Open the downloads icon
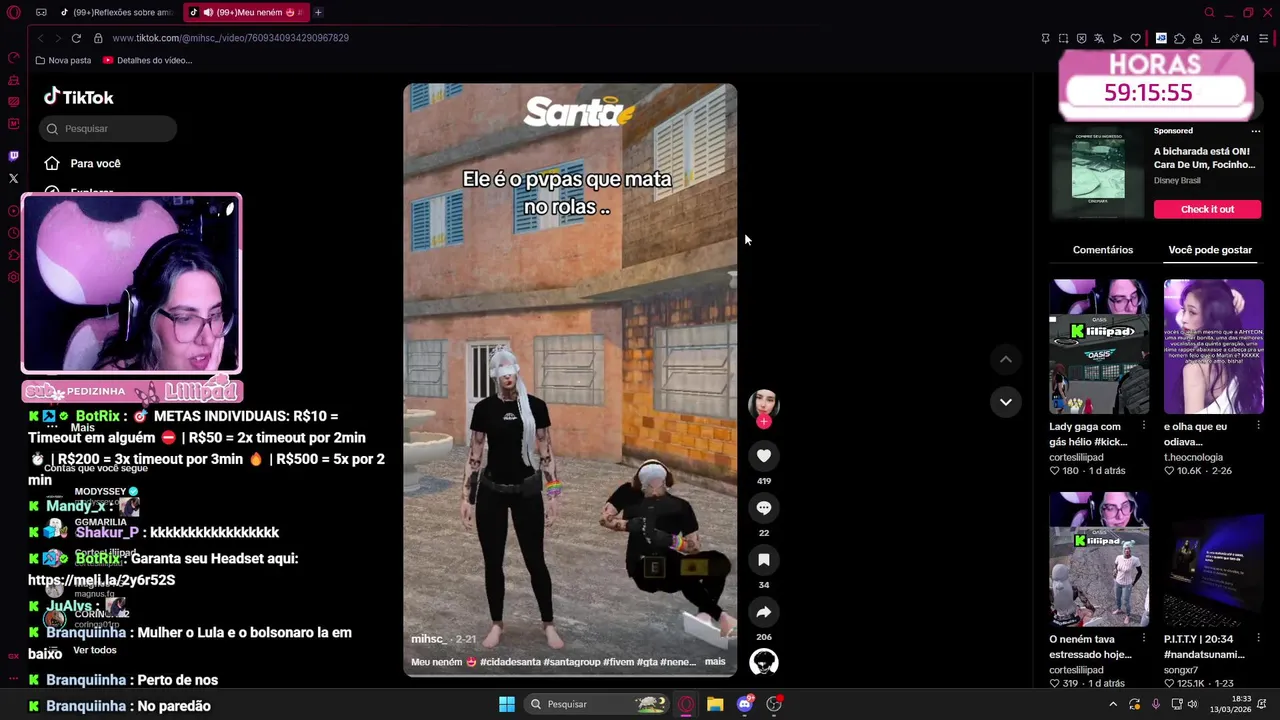 point(1215,38)
